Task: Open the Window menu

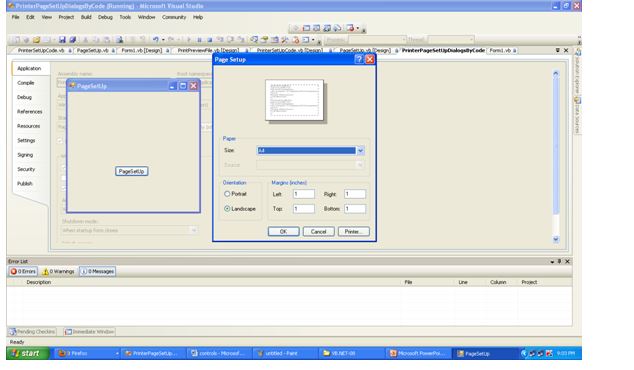Action: (x=147, y=17)
